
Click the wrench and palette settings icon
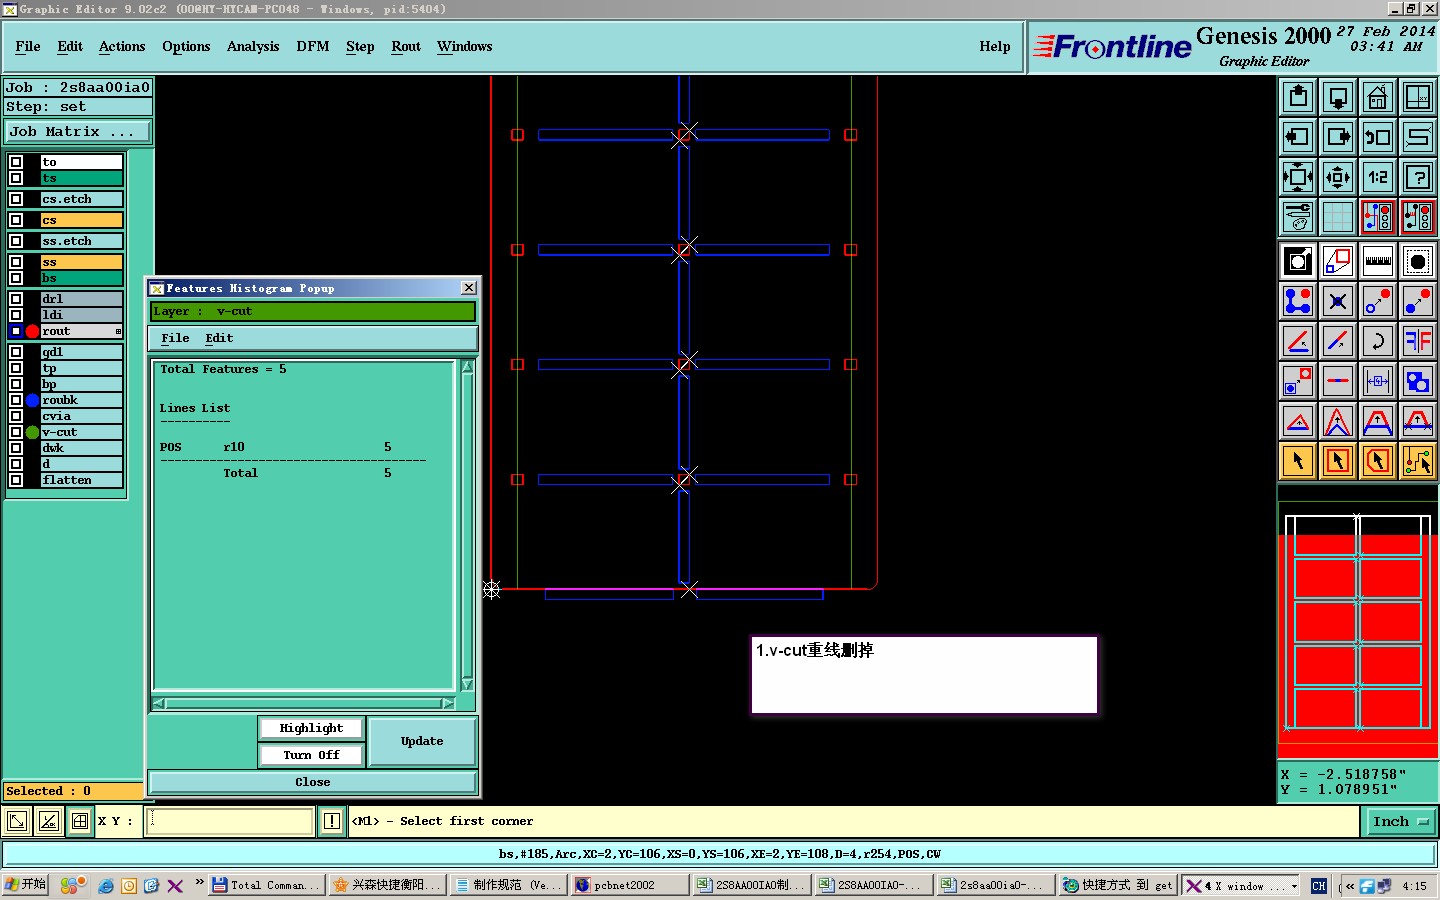pos(1298,217)
